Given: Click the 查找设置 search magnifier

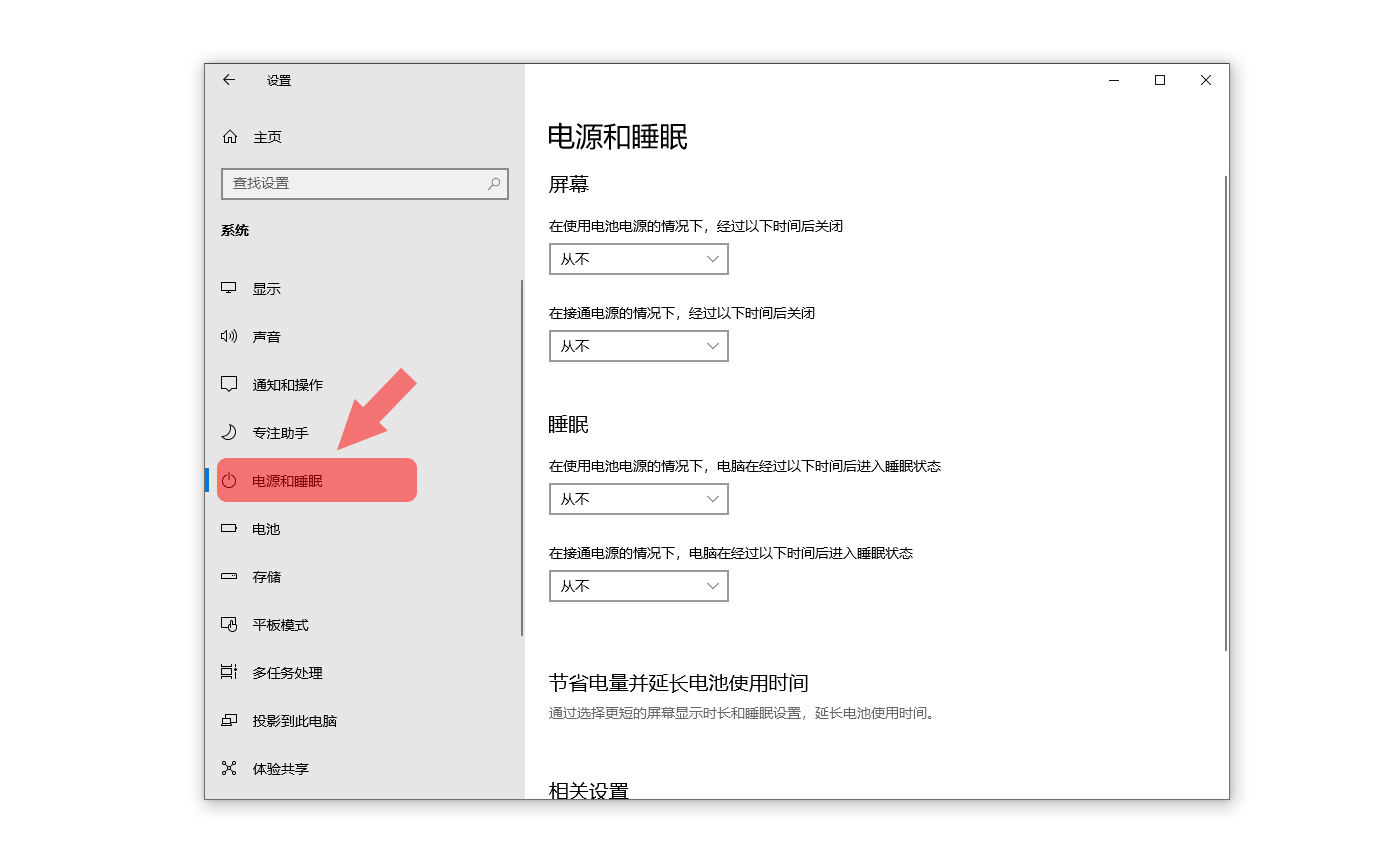Looking at the screenshot, I should [x=494, y=184].
